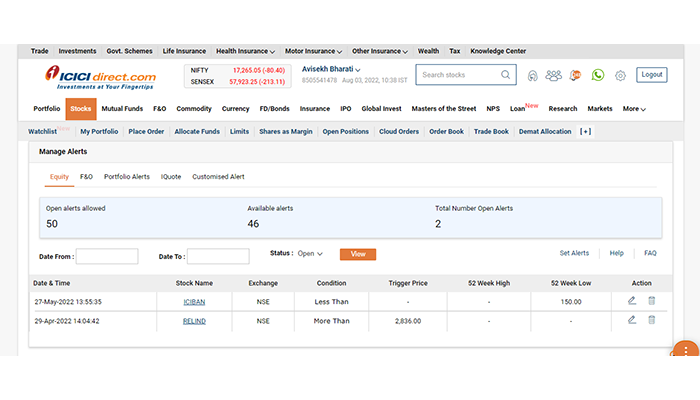The width and height of the screenshot is (700, 400).
Task: Expand the More menu in navigation
Action: click(634, 108)
